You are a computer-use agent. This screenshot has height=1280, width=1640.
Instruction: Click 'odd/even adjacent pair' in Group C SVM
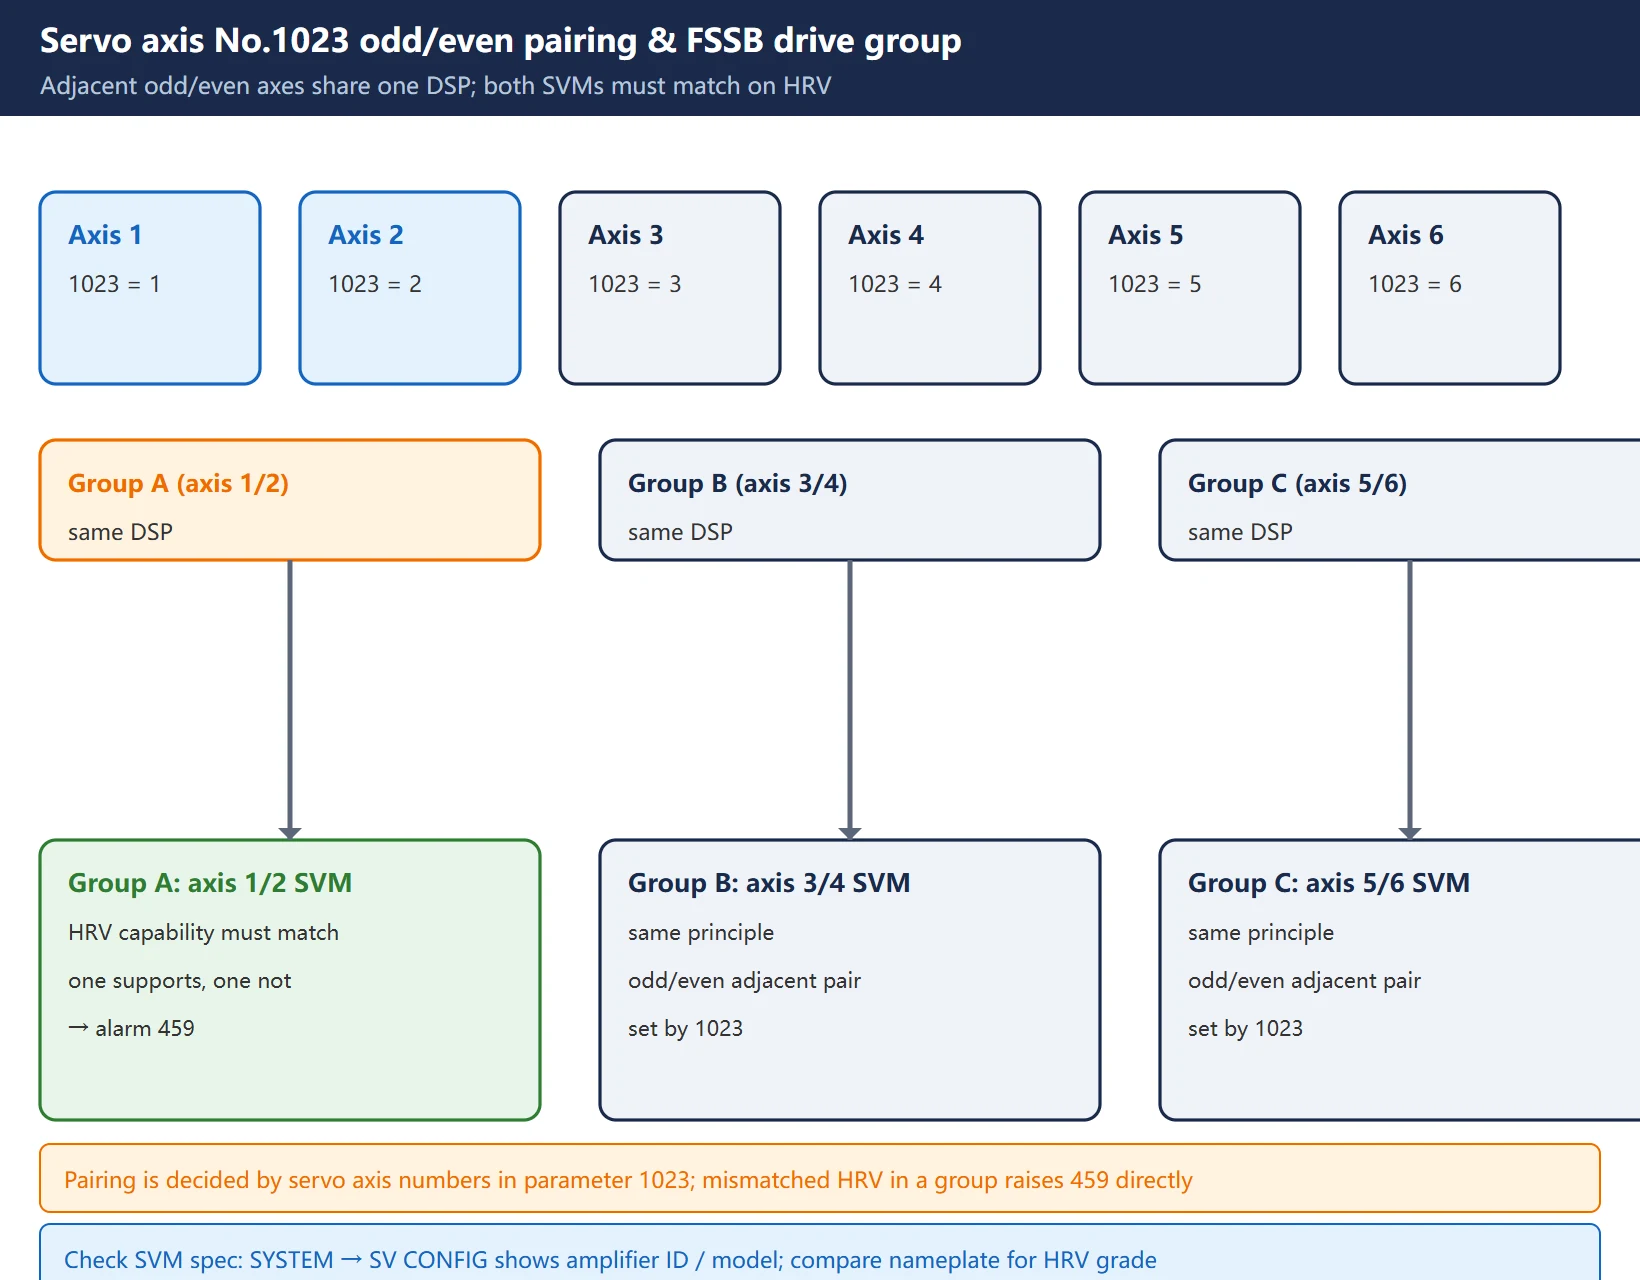point(1304,981)
